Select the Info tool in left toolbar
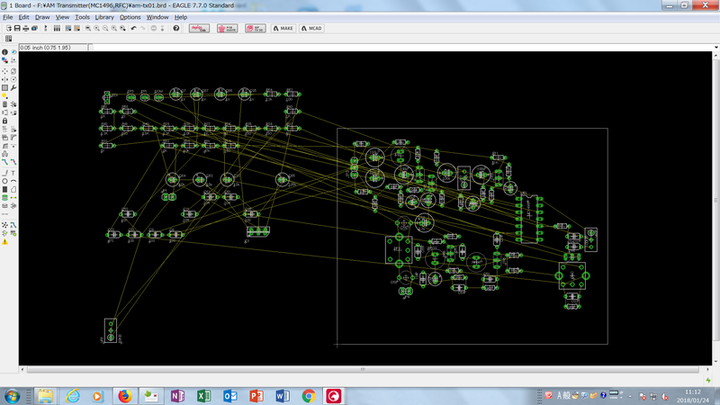 (4, 52)
